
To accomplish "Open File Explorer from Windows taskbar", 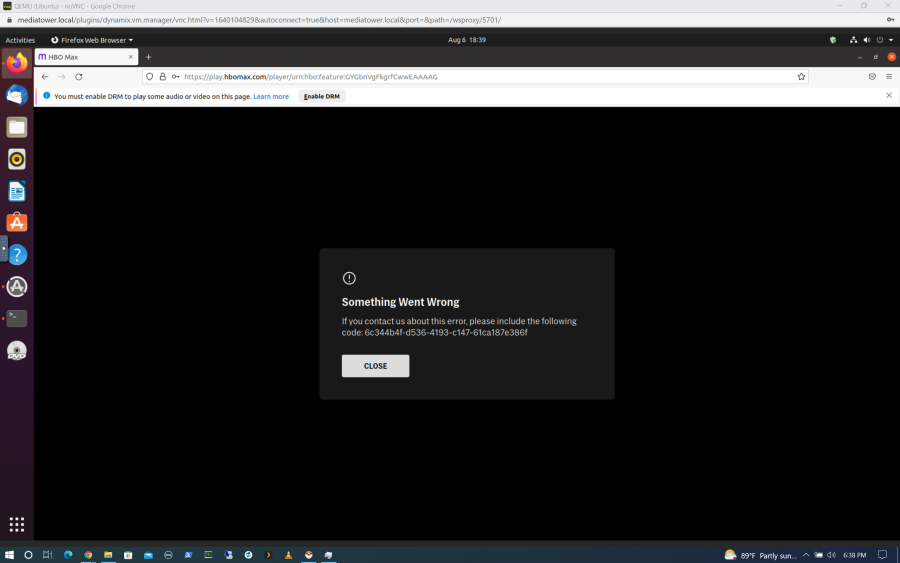I will point(108,555).
